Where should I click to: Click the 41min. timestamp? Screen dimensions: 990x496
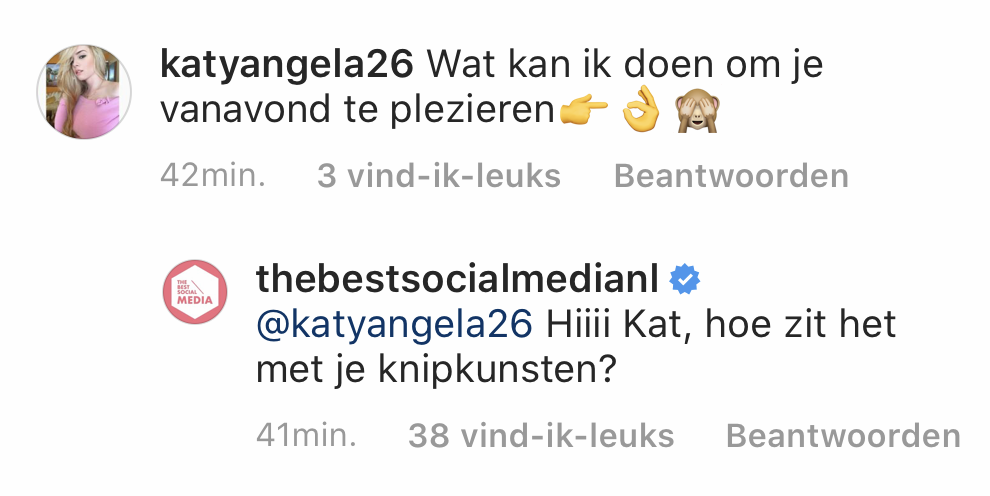tap(307, 436)
